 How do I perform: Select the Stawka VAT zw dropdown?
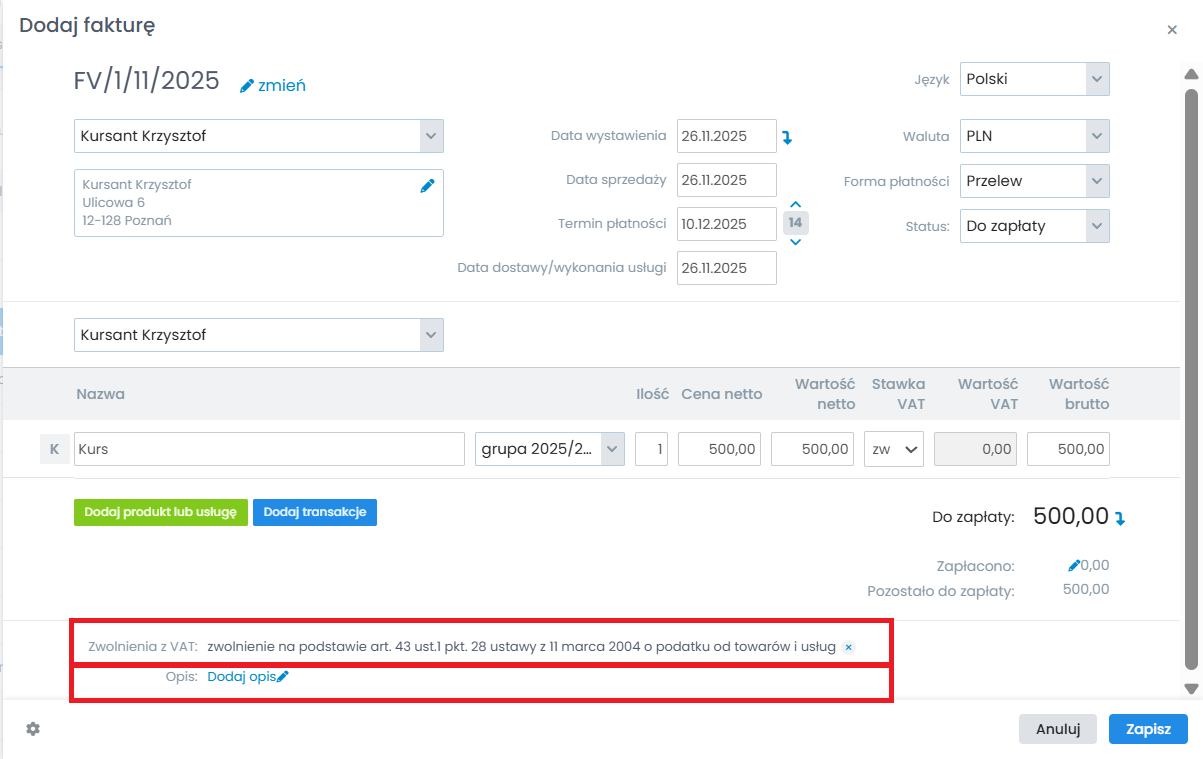[x=894, y=449]
